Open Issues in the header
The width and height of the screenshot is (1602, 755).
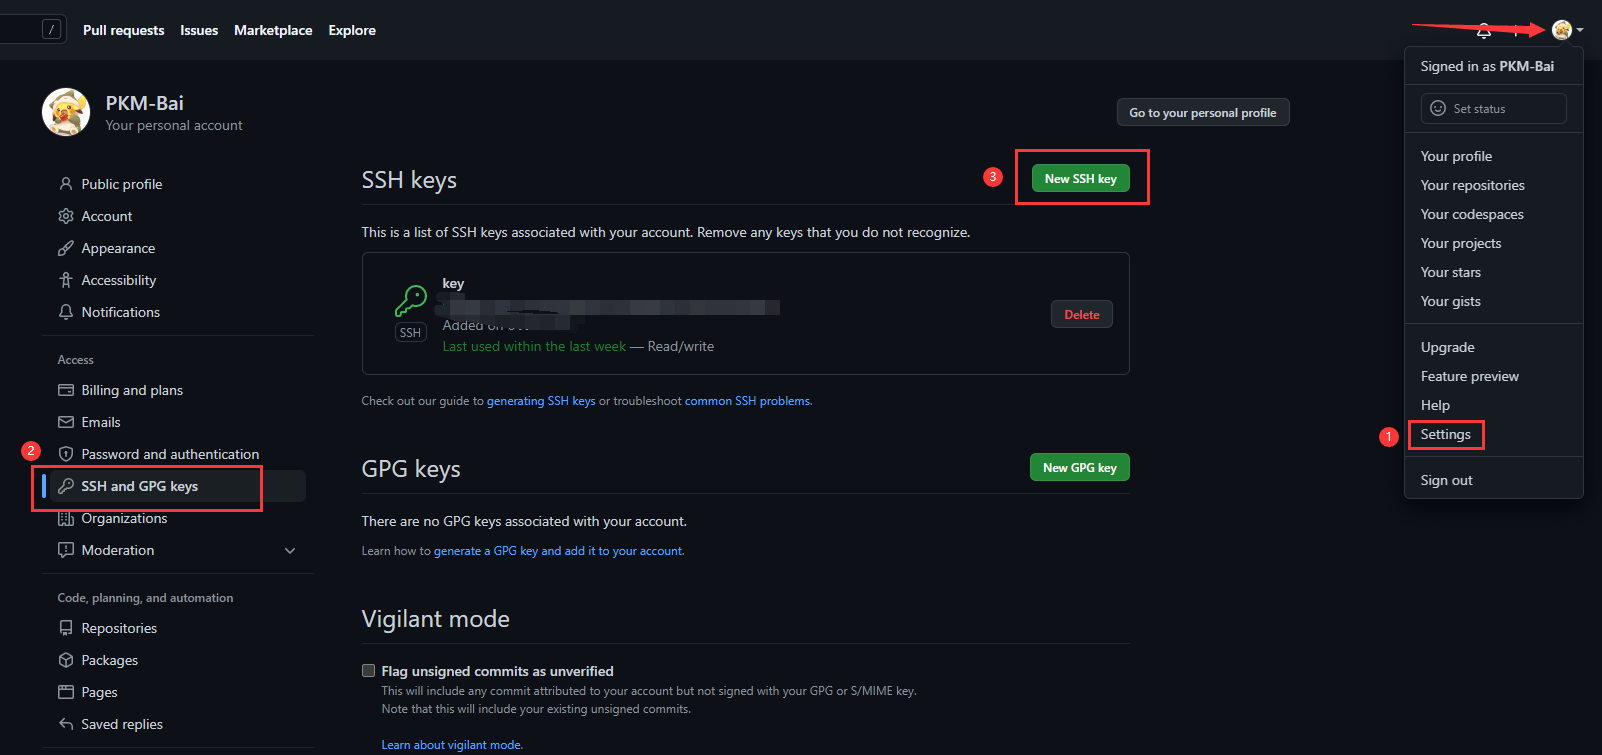(199, 30)
